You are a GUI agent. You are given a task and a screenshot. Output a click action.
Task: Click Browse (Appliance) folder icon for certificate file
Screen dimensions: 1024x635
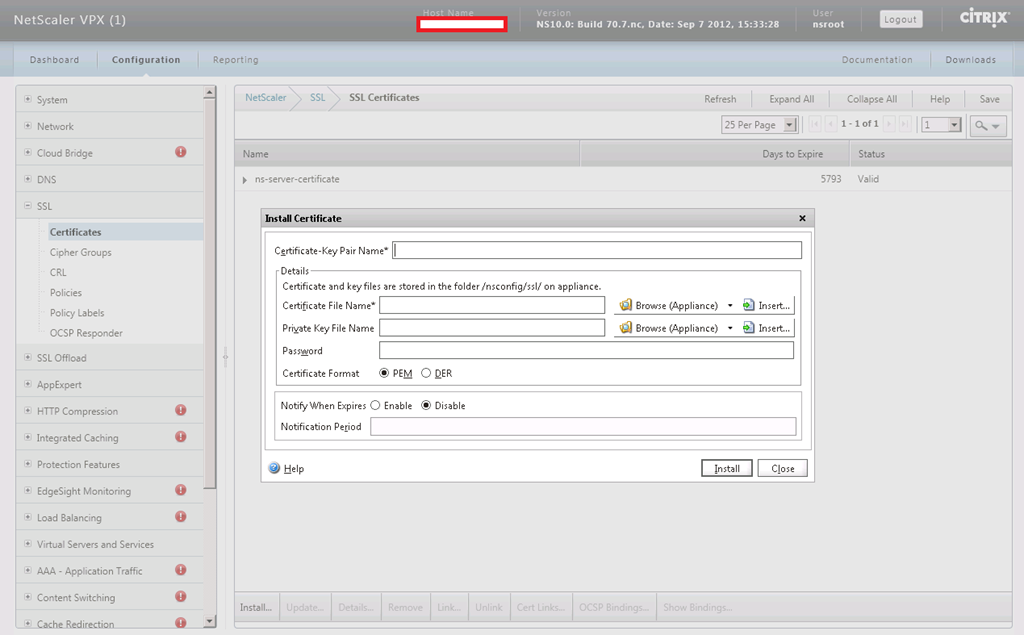click(x=626, y=305)
